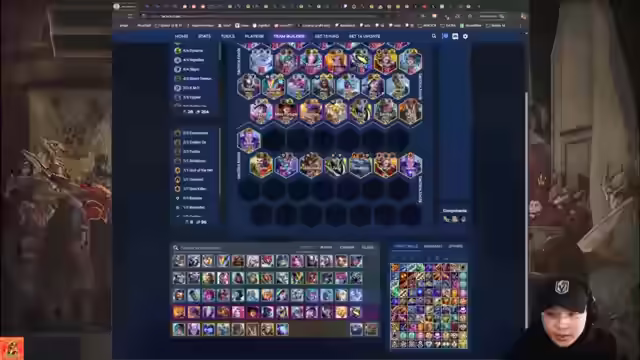This screenshot has height=360, width=640.
Task: Select the 4/4 Slayer trait row
Action: 196,69
